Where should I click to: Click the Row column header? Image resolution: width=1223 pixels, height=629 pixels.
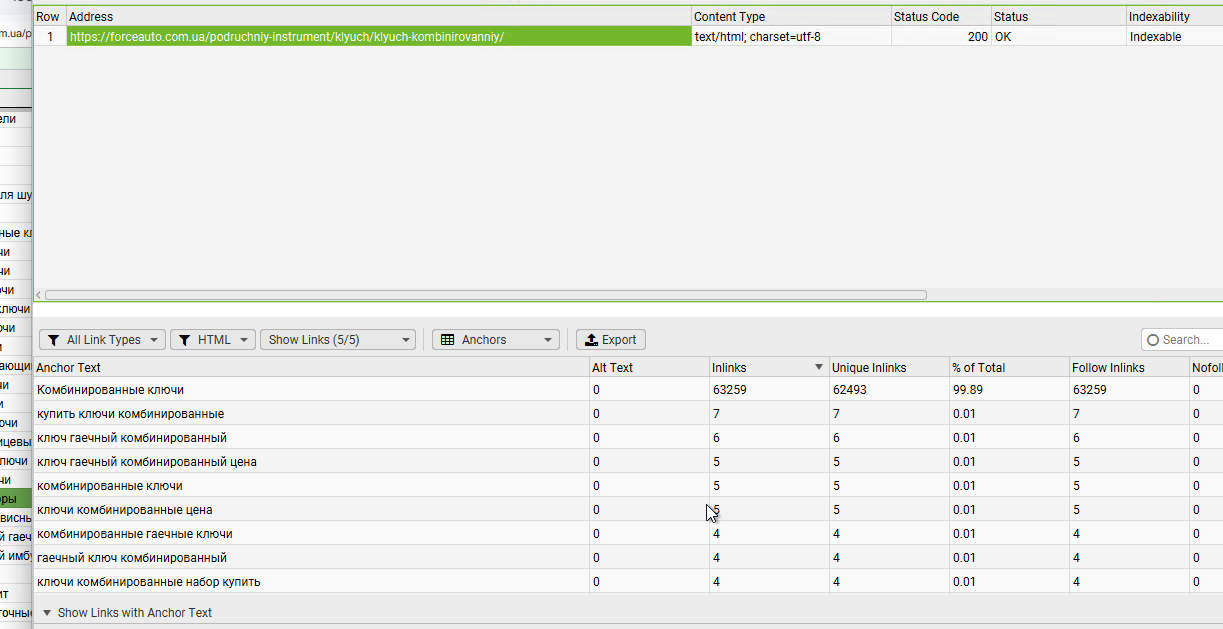point(50,17)
